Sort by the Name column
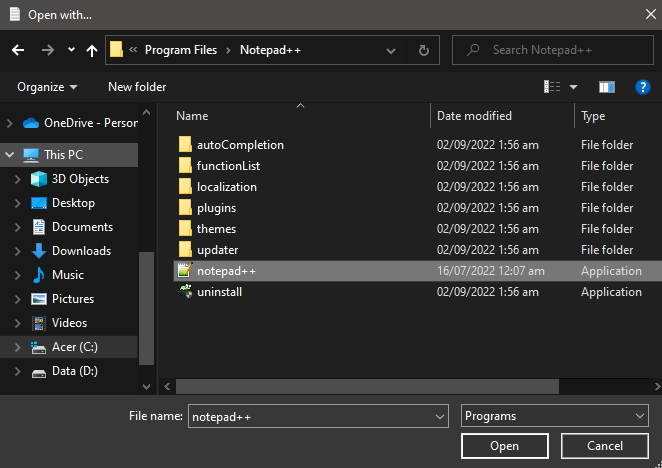Screen dimensions: 662x468 (192, 116)
